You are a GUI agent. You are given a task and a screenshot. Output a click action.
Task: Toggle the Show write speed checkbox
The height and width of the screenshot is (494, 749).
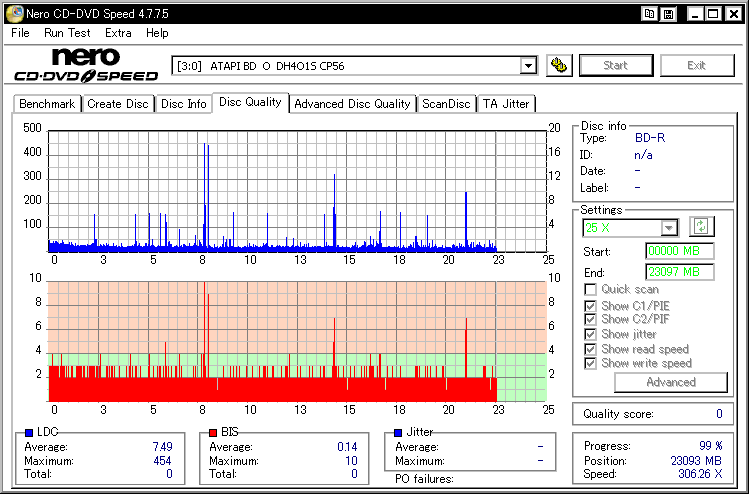(x=590, y=363)
